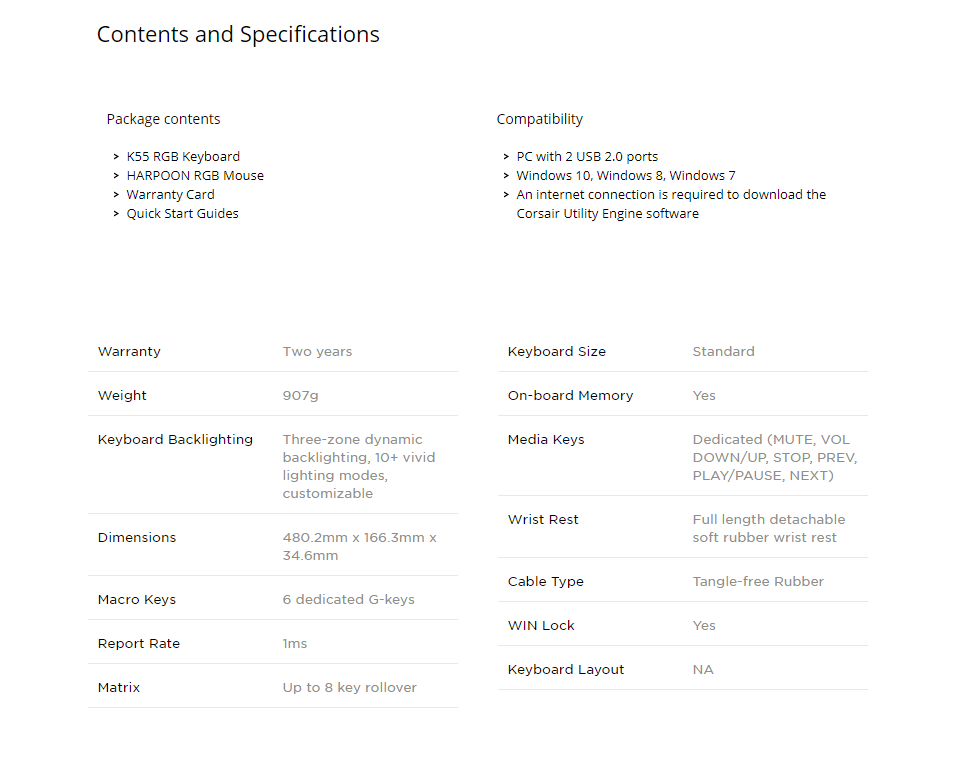Click the Contents and Specifications heading
The image size is (960, 763).
tap(238, 35)
